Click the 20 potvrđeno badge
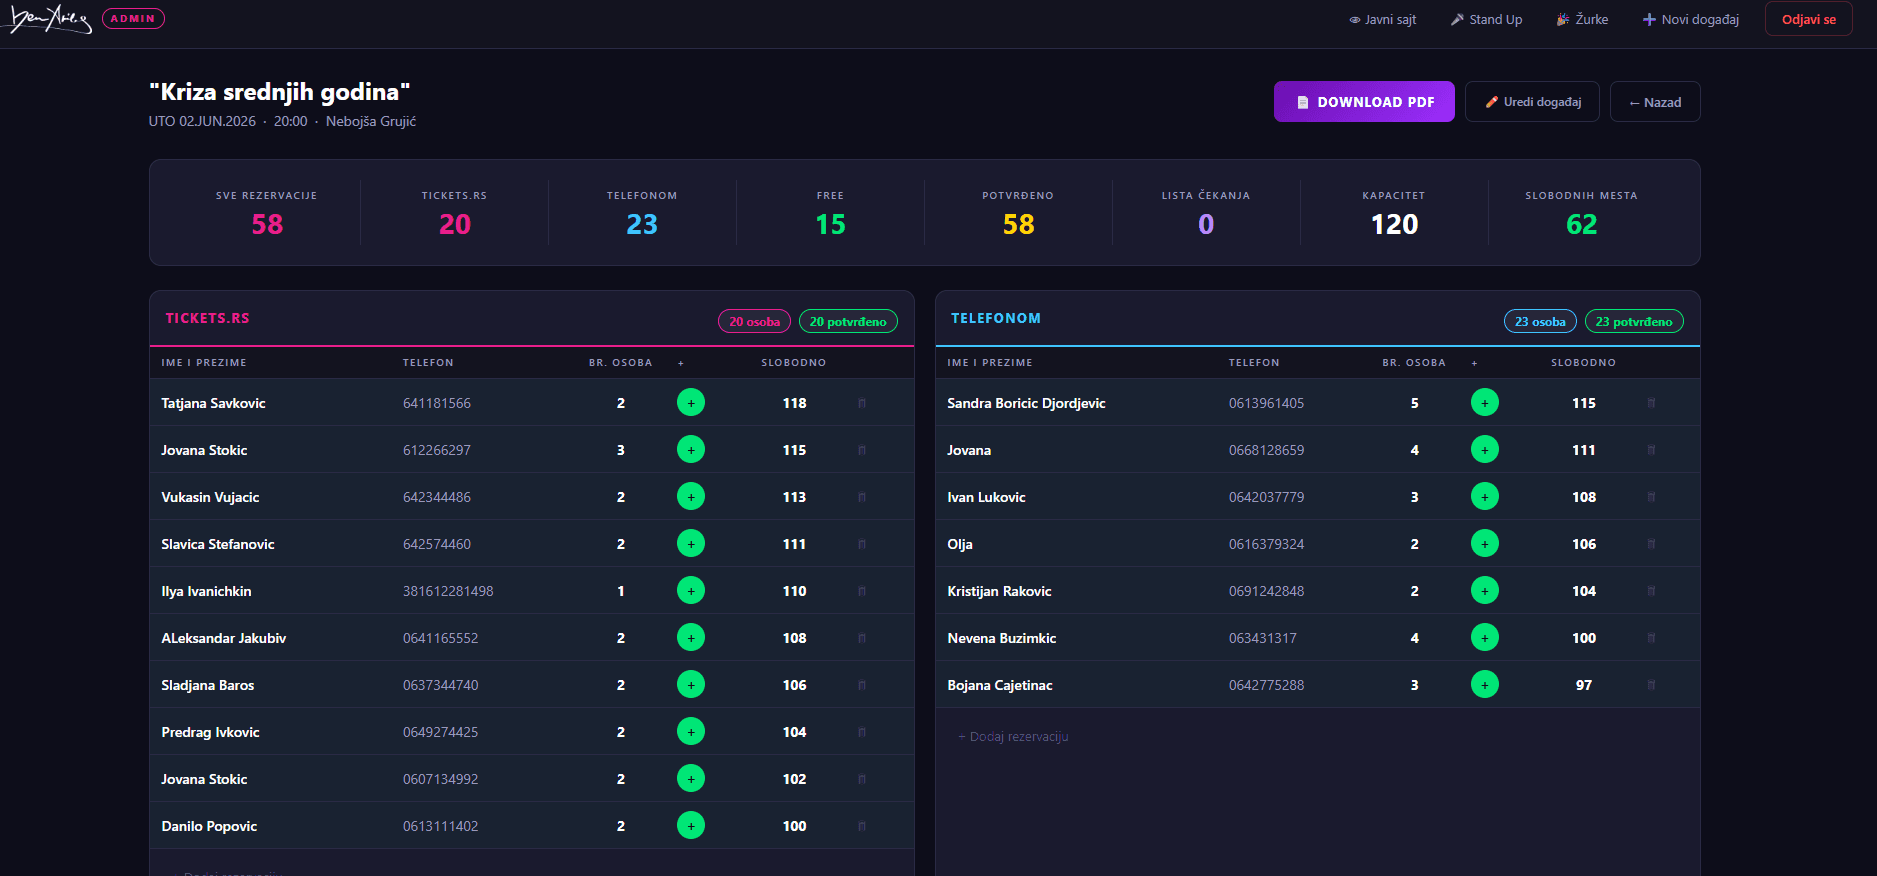Image resolution: width=1877 pixels, height=876 pixels. tap(848, 321)
